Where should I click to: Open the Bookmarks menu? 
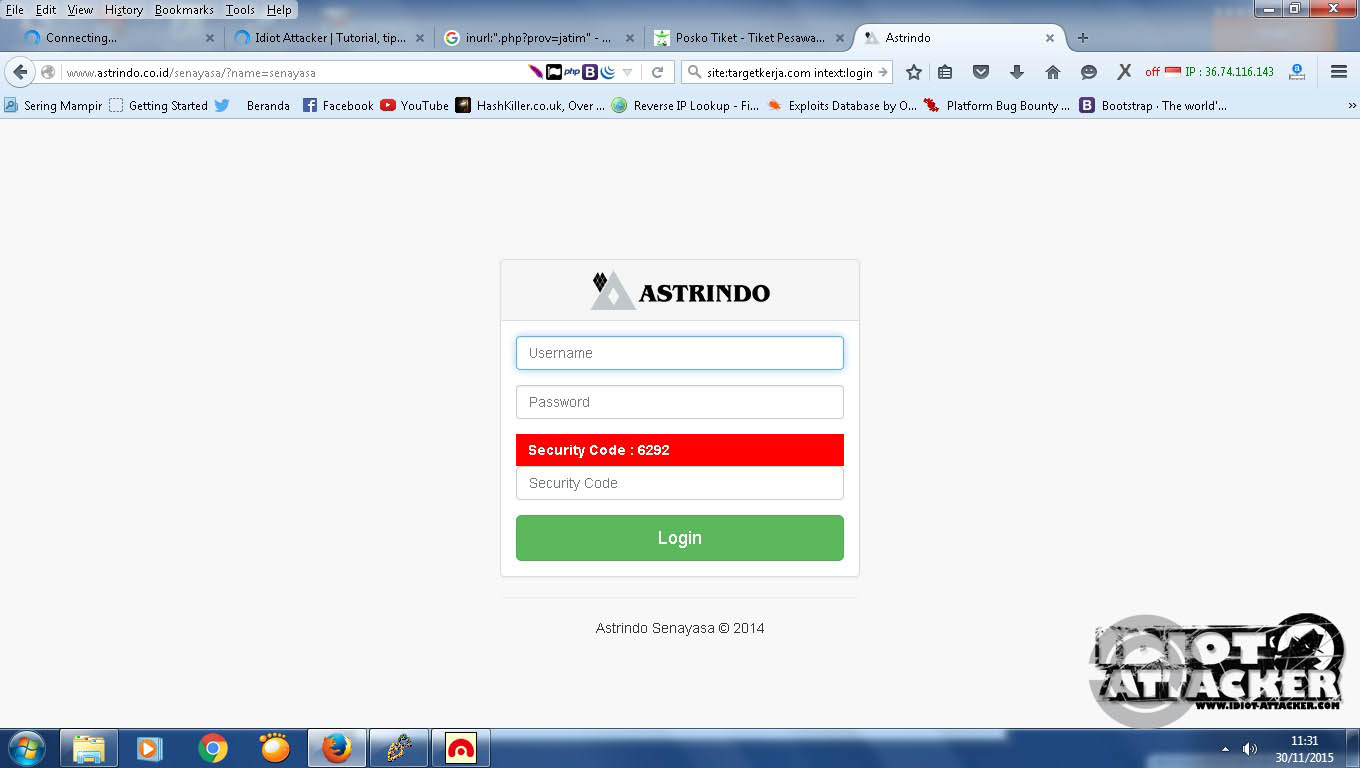coord(184,10)
